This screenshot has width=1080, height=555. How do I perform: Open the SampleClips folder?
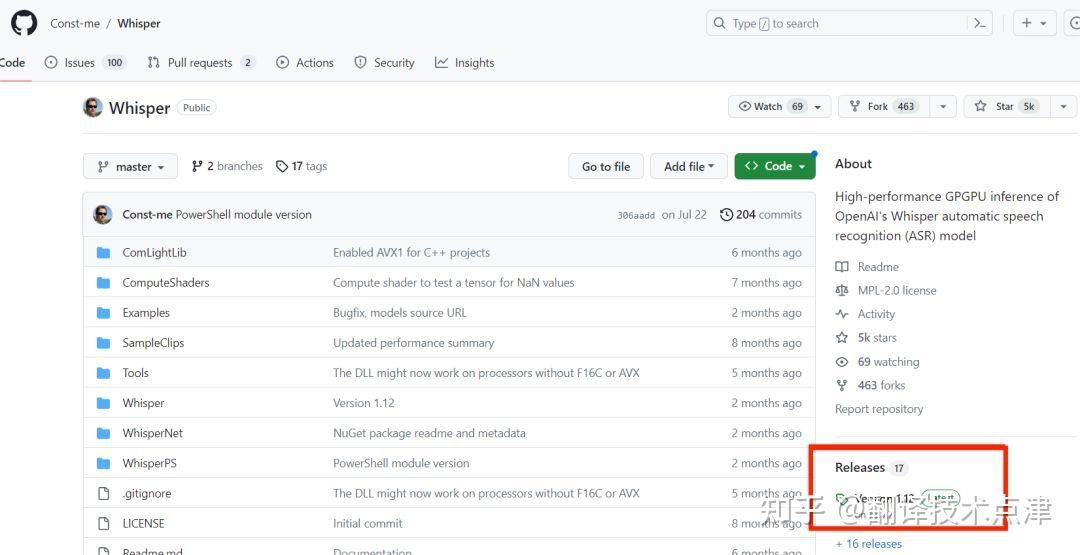(154, 343)
